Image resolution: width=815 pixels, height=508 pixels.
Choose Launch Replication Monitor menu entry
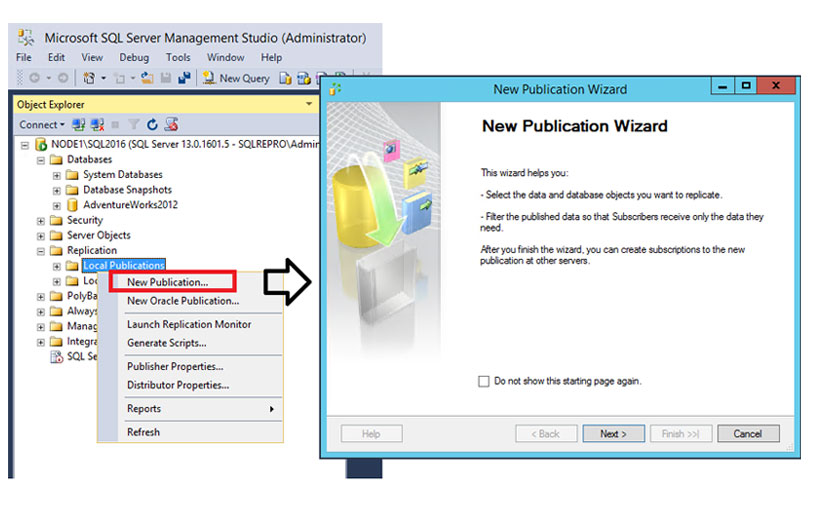[189, 324]
